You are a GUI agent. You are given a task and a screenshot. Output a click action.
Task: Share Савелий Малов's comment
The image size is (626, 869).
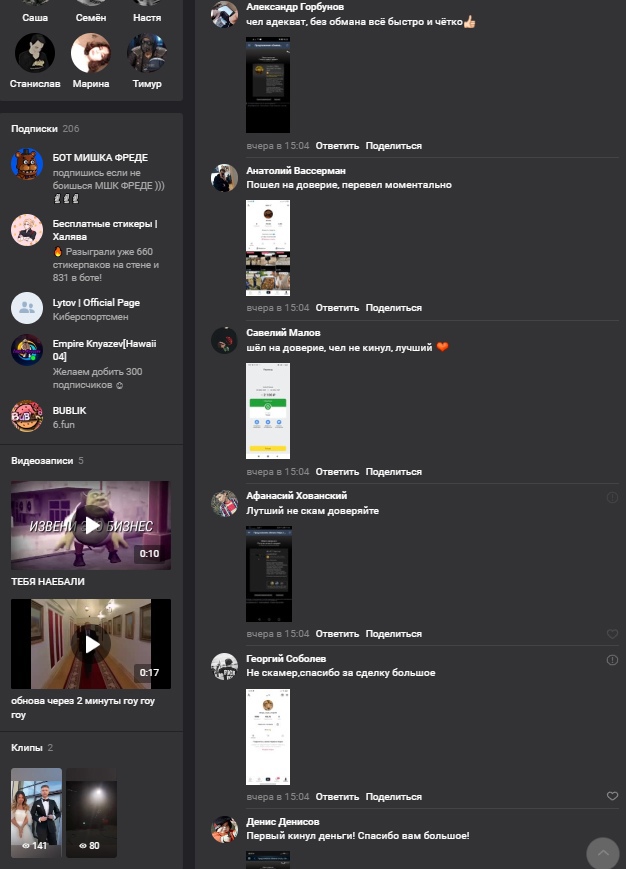pos(393,472)
